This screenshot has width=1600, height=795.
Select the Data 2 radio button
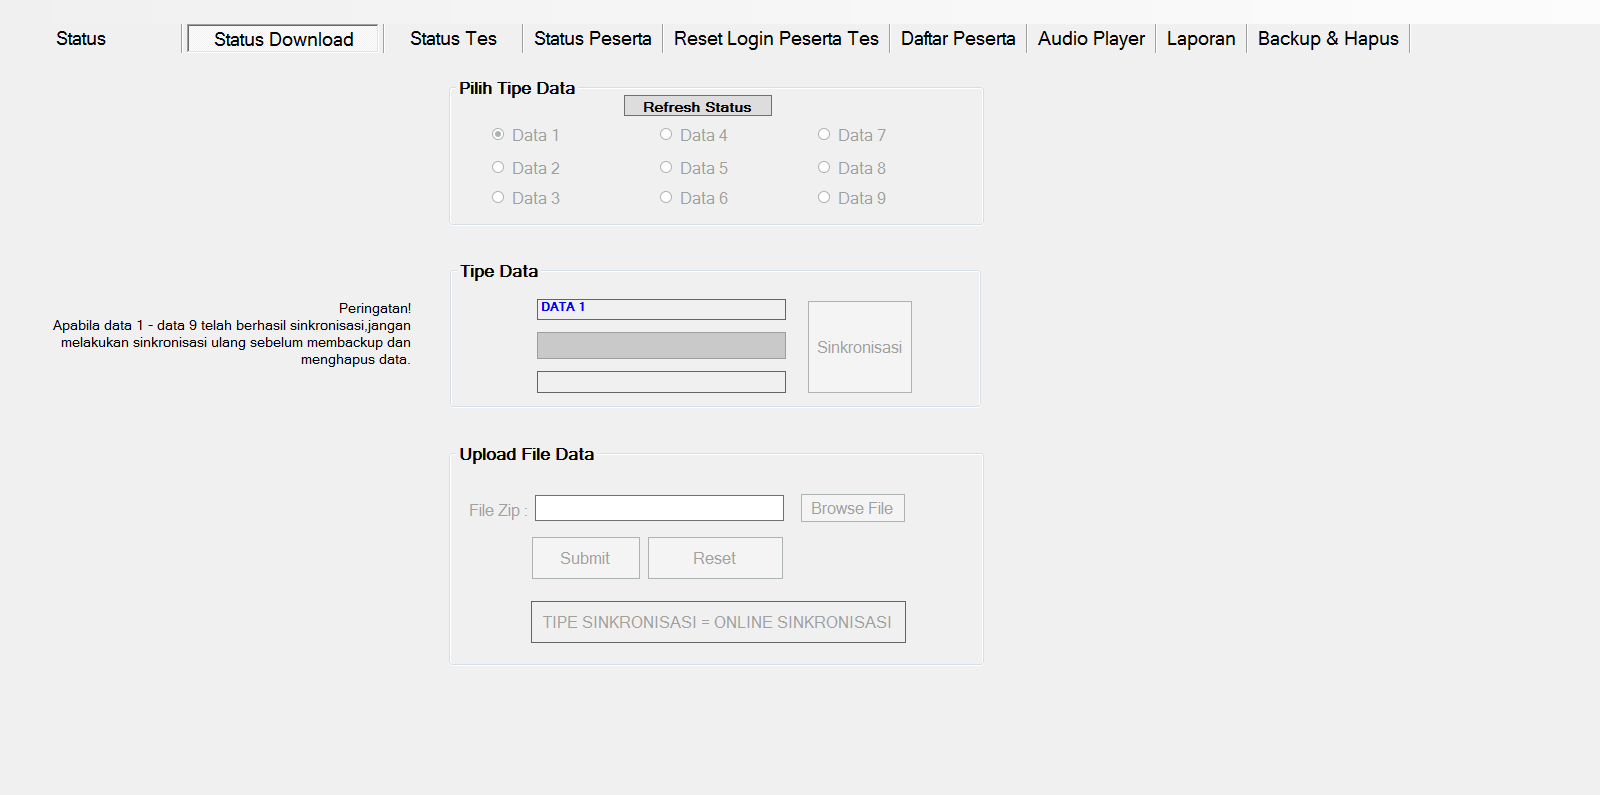(x=498, y=168)
